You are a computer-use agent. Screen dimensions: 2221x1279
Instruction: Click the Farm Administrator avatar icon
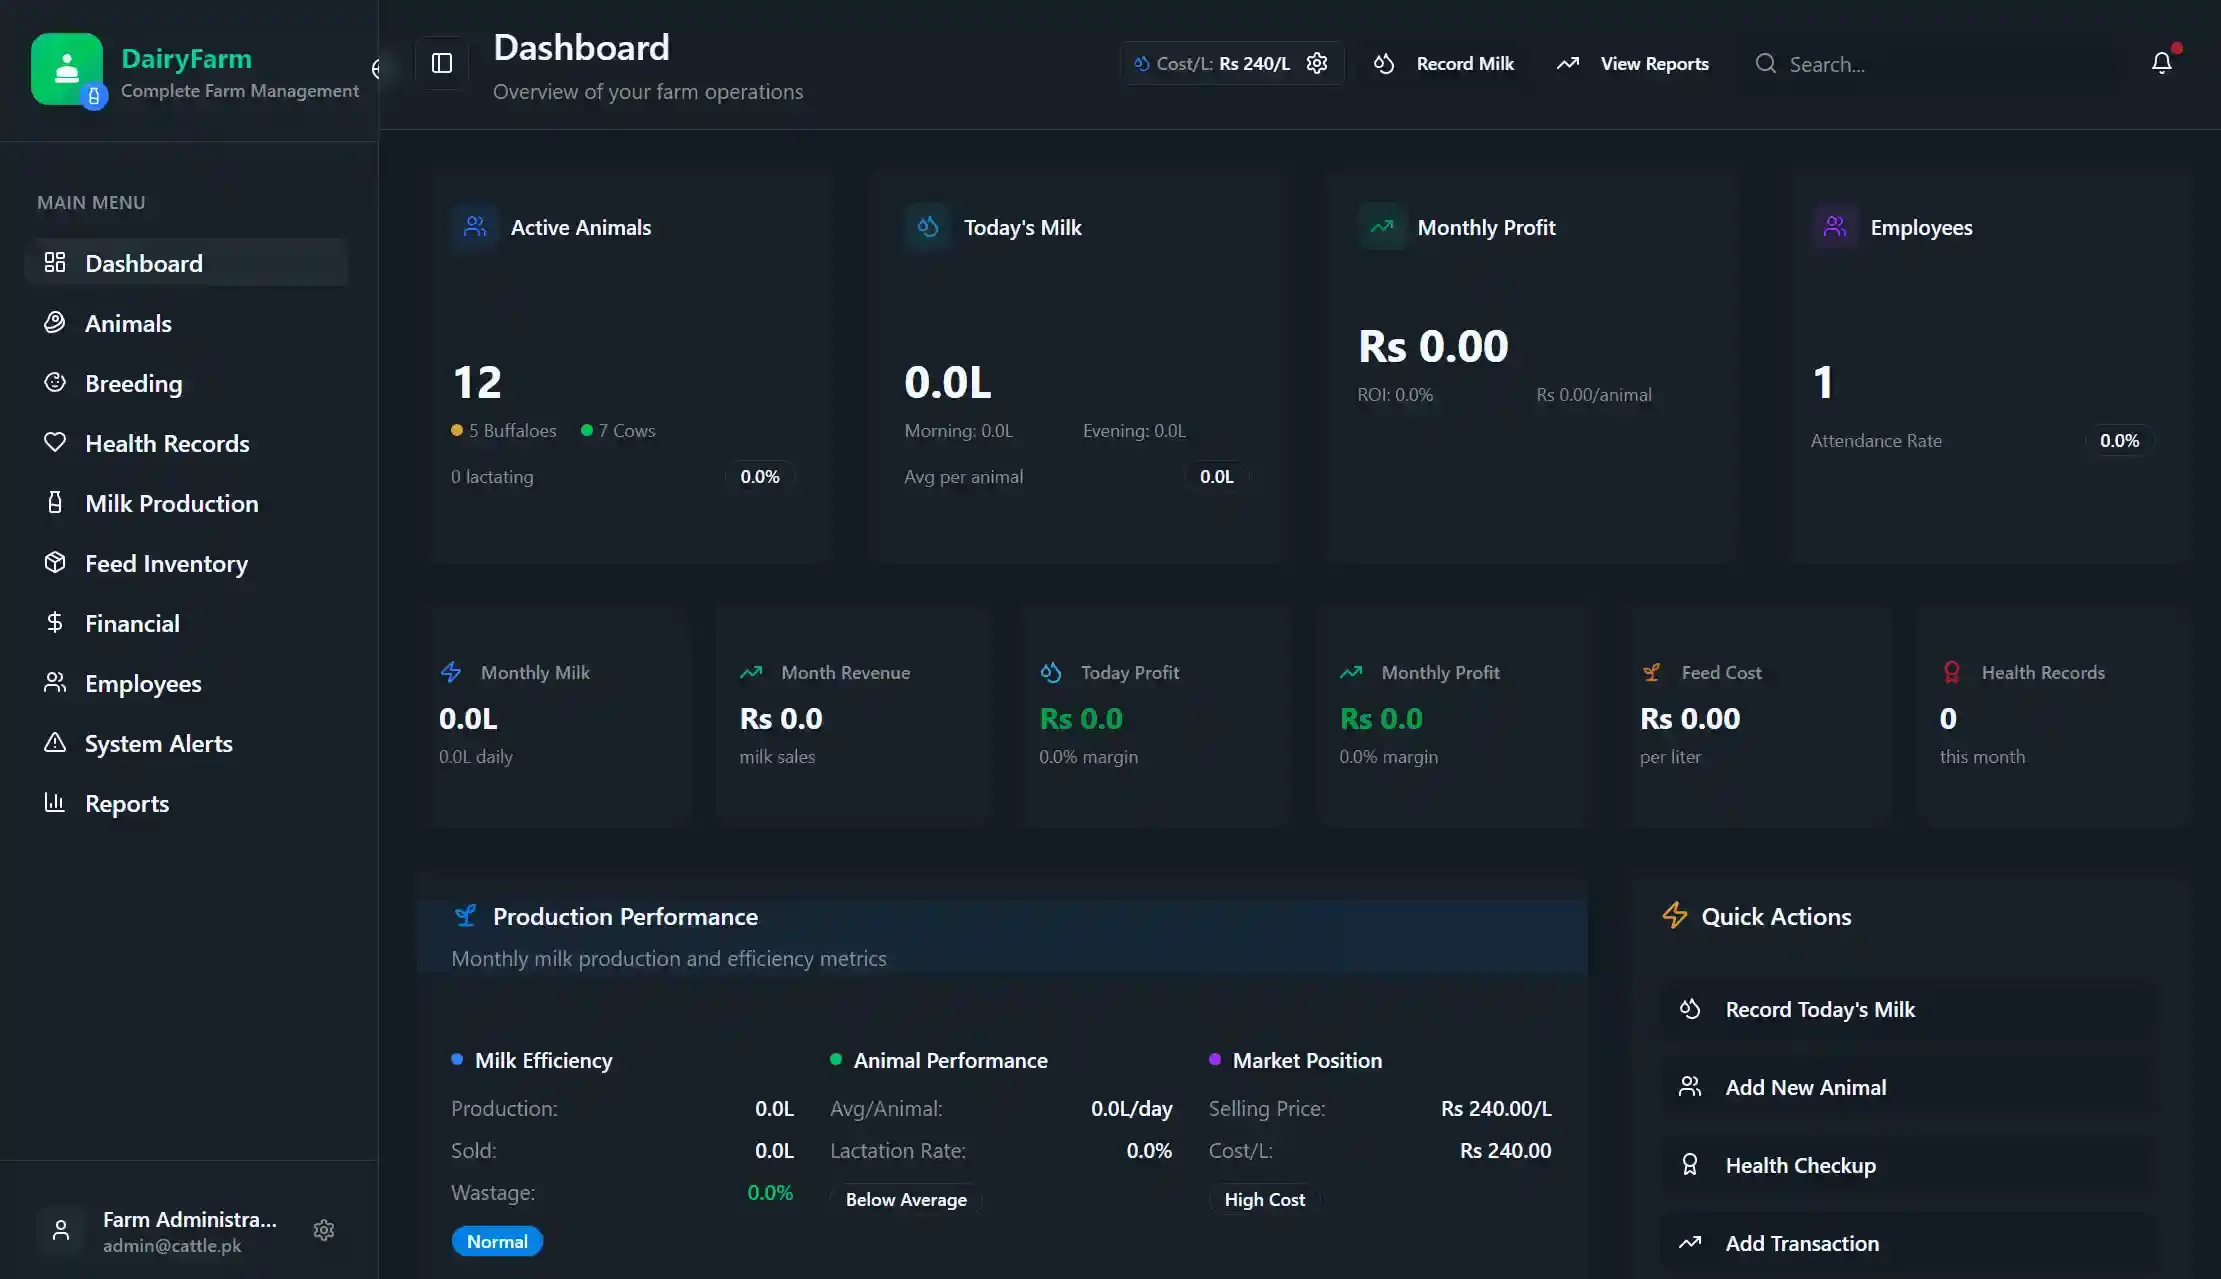[x=61, y=1230]
